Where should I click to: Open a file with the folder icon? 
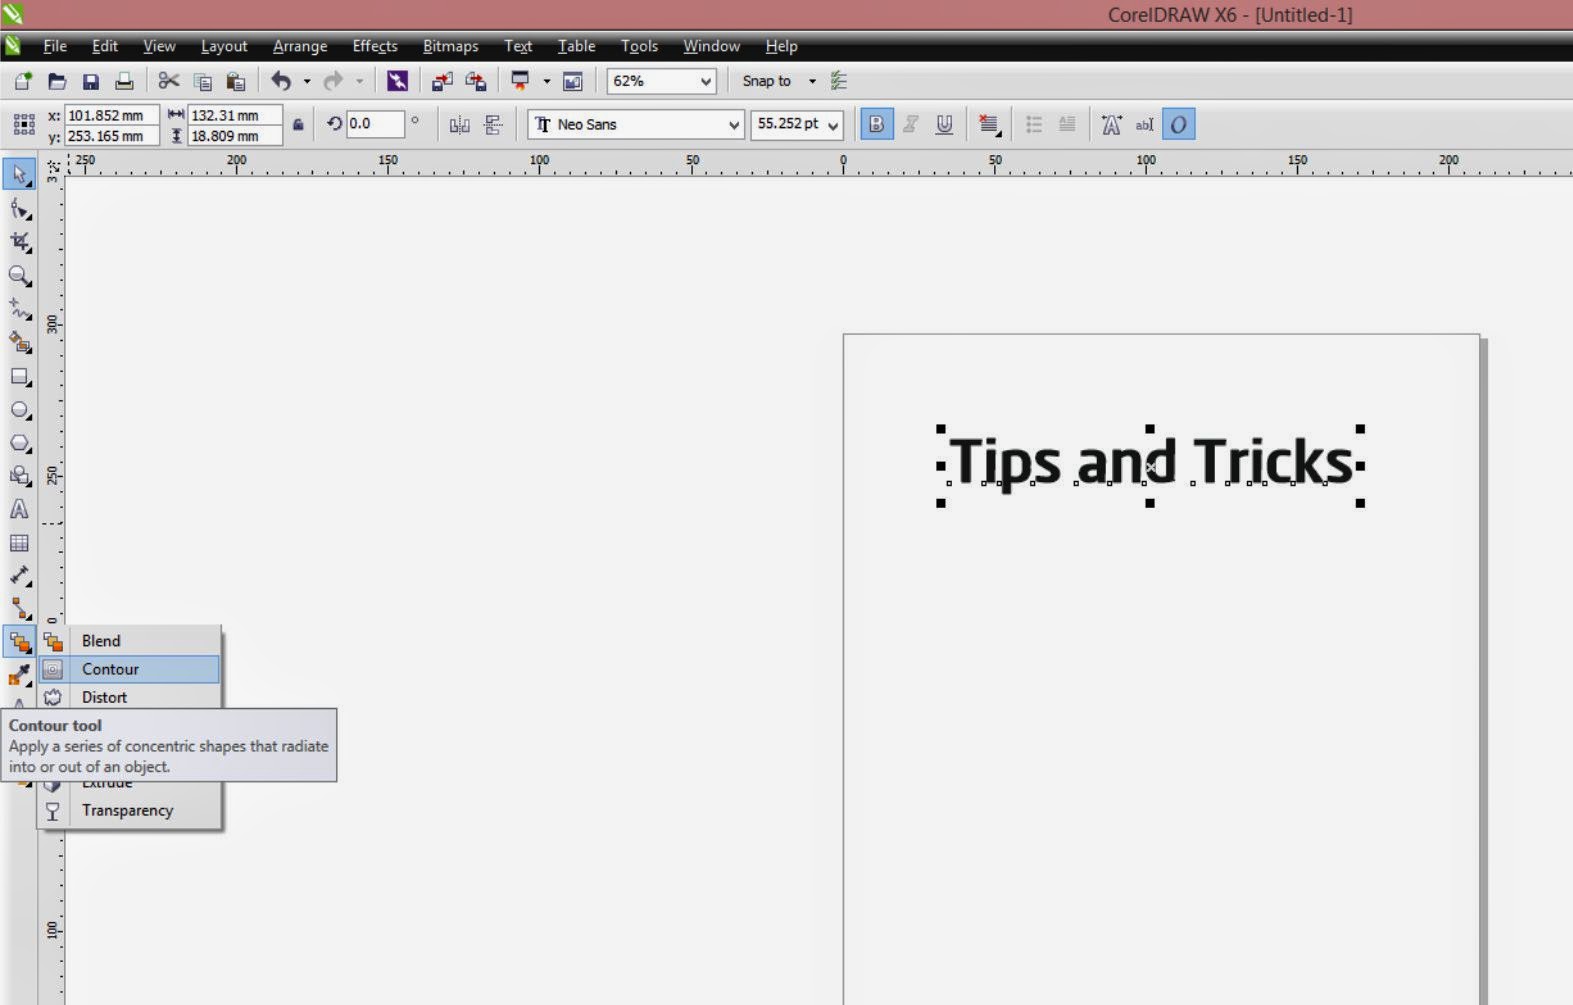coord(57,81)
